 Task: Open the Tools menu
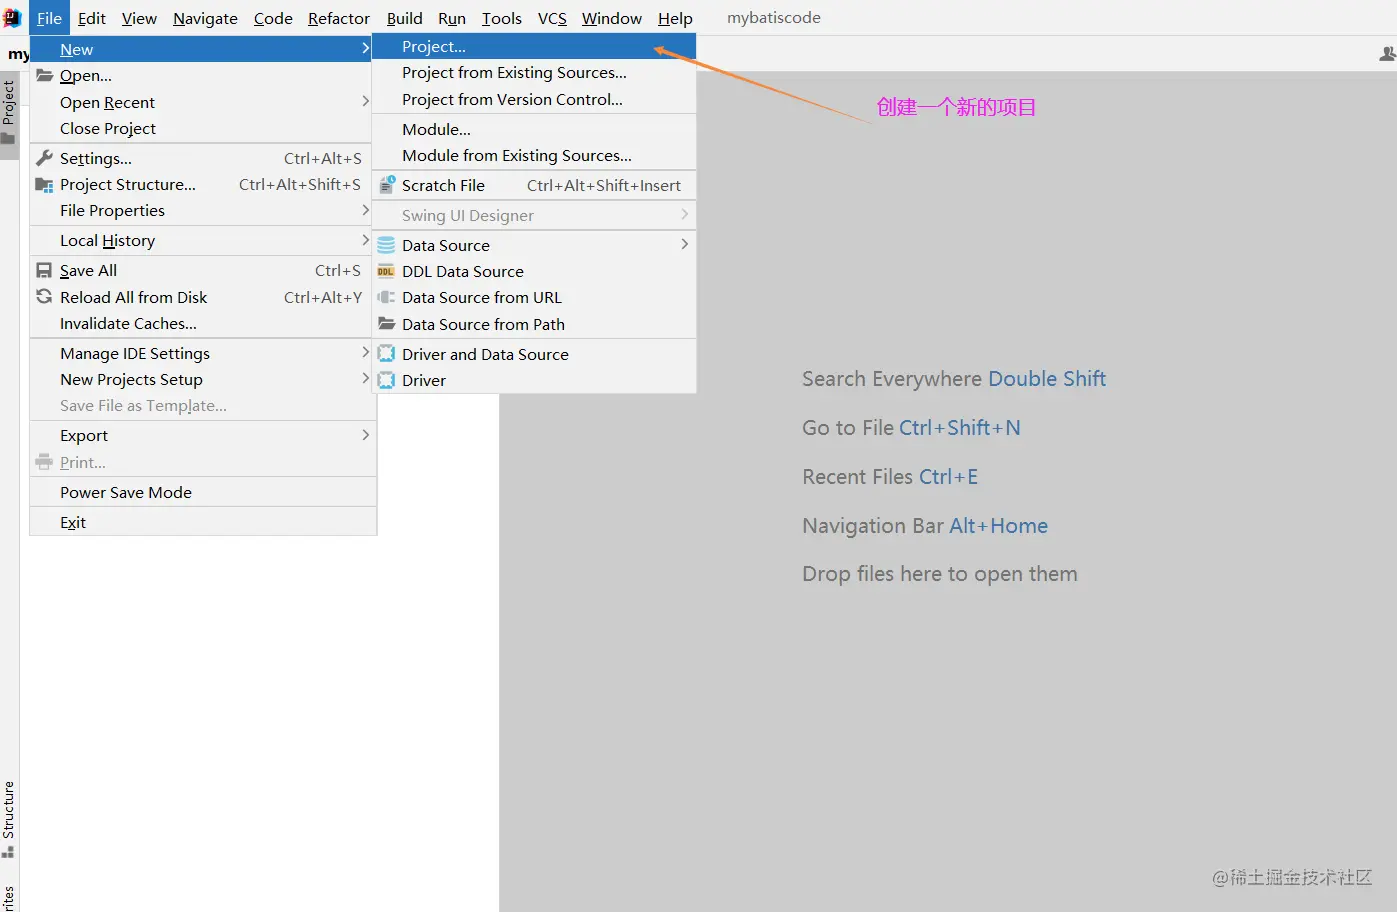(501, 18)
